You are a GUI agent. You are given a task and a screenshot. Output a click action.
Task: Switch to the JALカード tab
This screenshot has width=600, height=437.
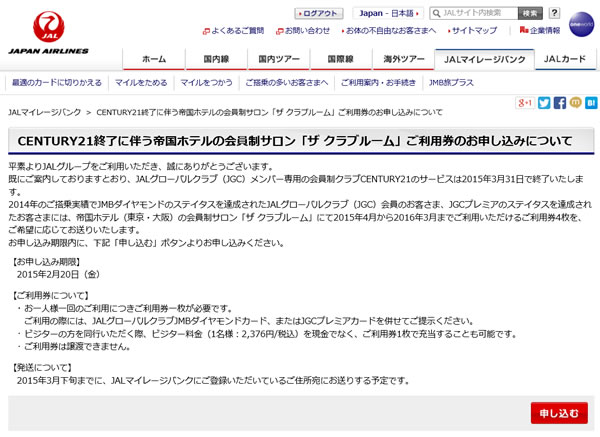coord(563,59)
